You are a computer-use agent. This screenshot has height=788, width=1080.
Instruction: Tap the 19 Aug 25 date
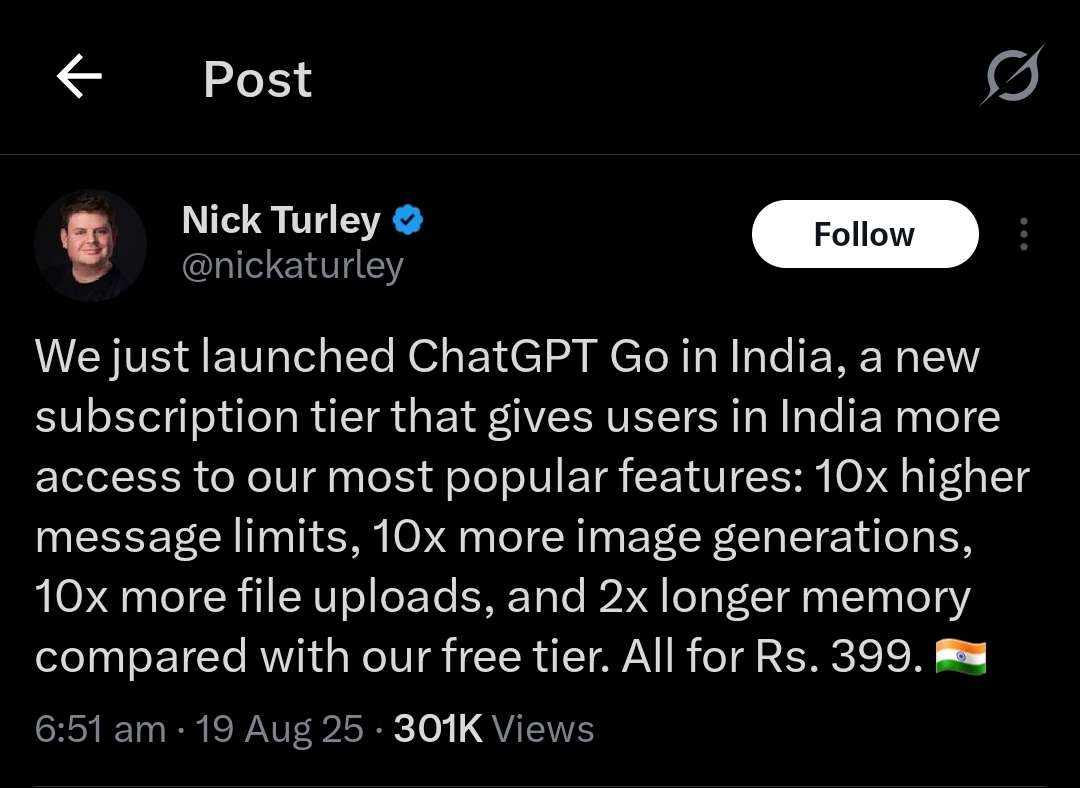click(x=279, y=729)
